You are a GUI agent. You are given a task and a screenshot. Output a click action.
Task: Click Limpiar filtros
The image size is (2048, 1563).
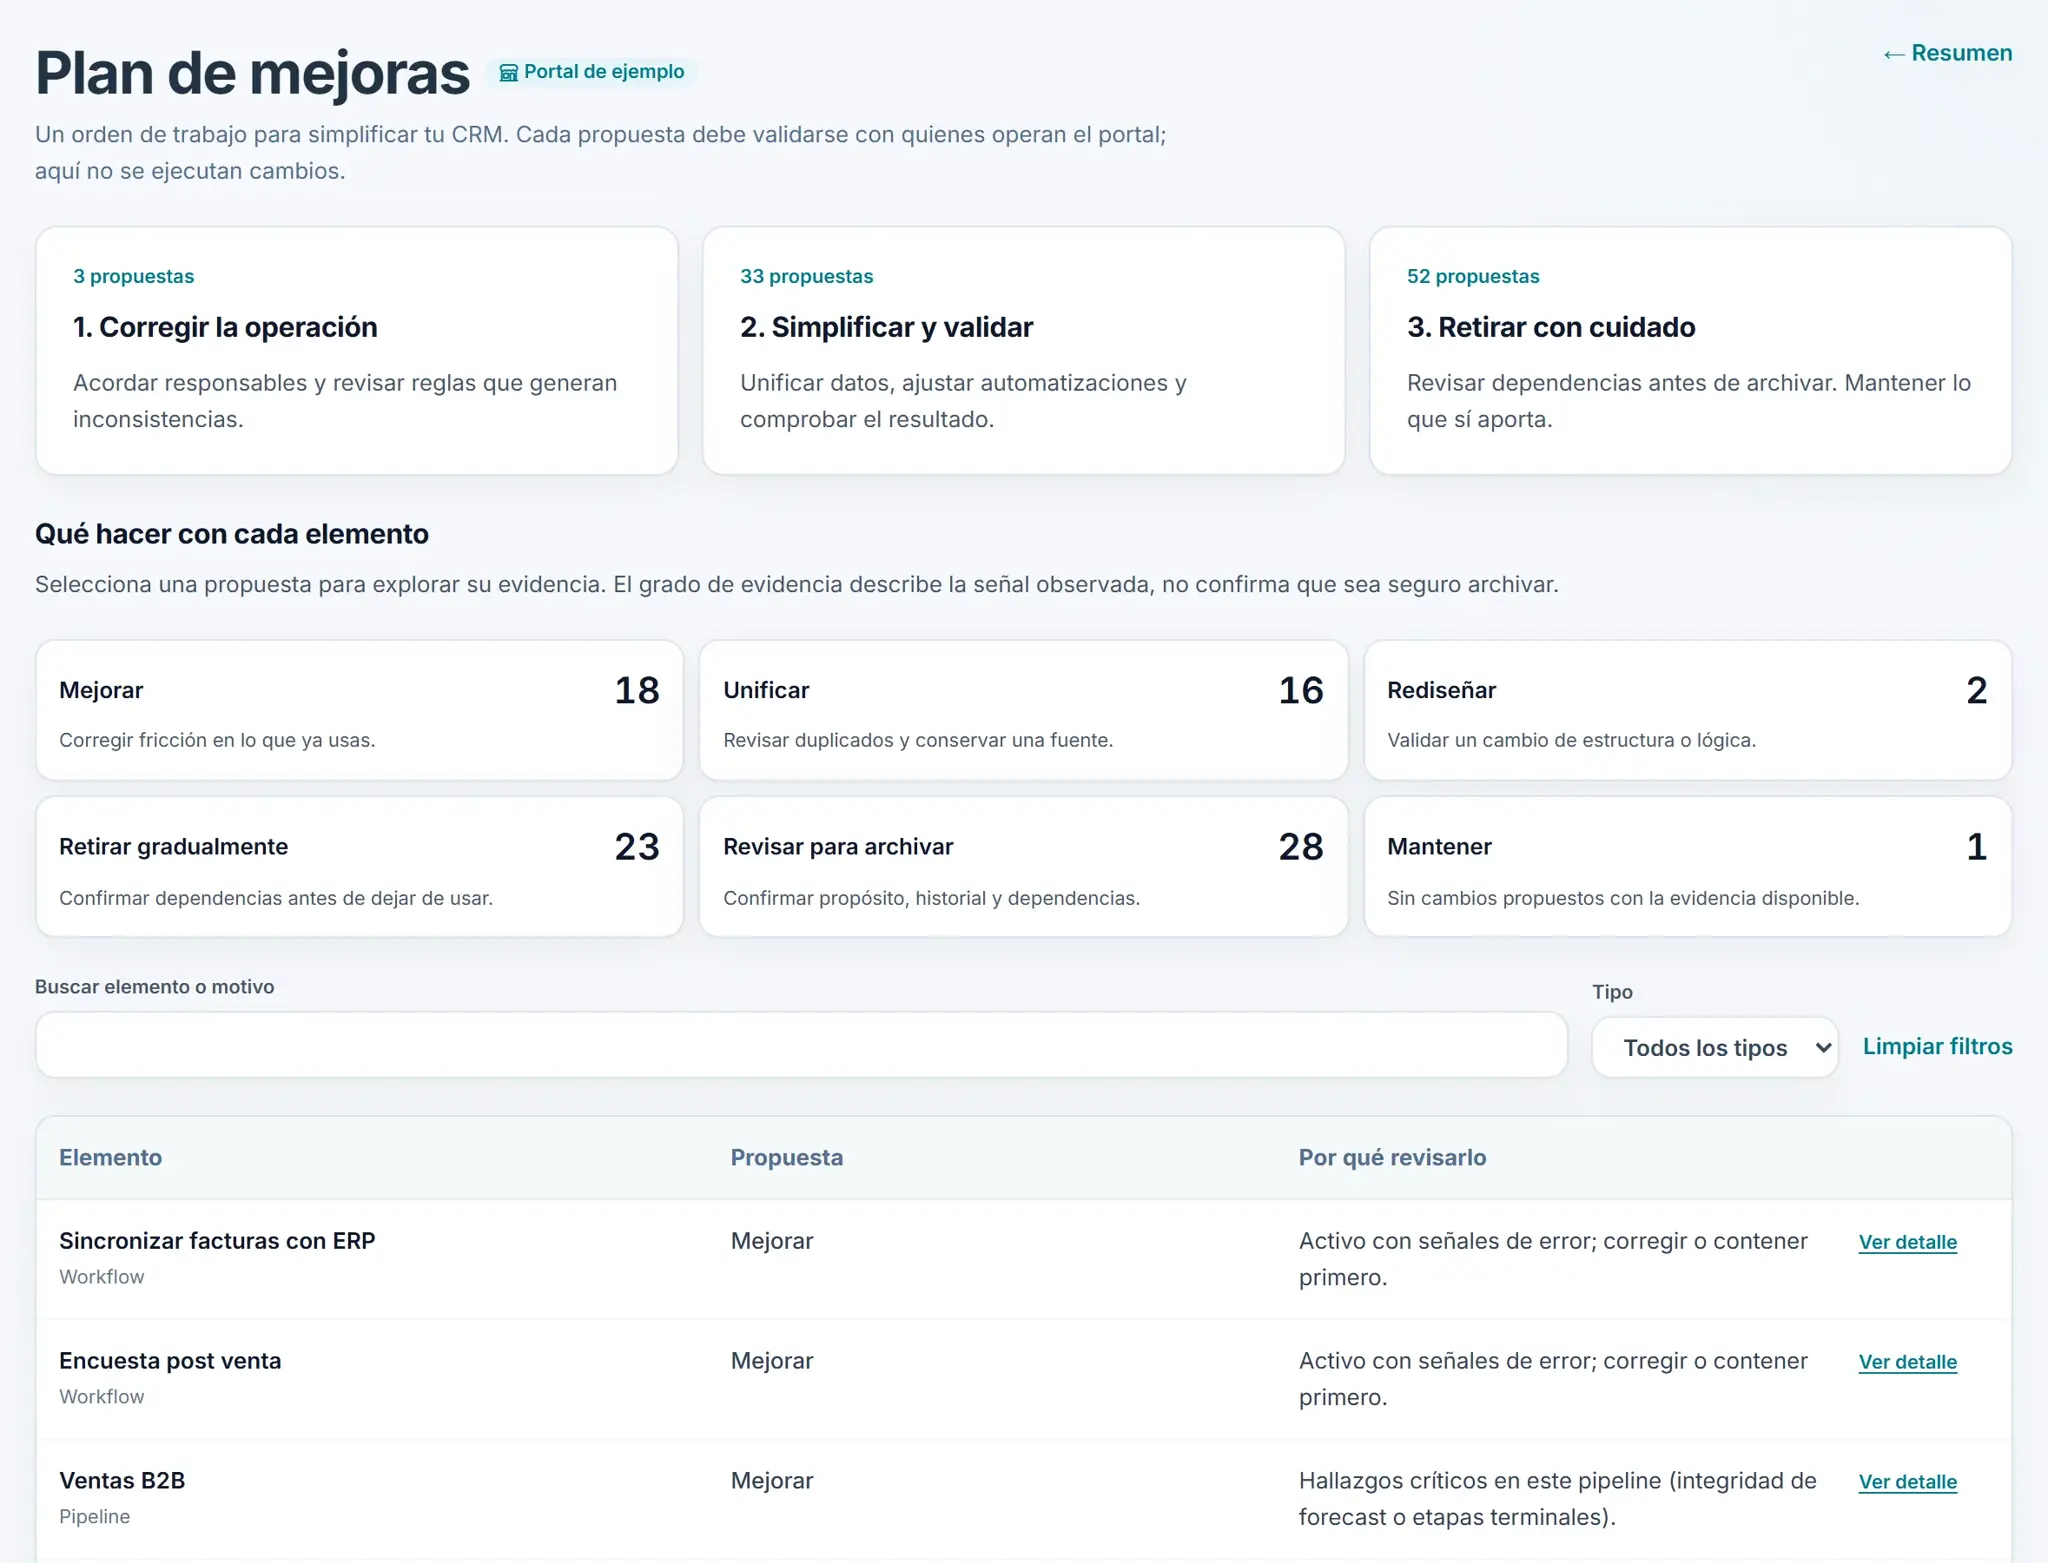(1937, 1046)
